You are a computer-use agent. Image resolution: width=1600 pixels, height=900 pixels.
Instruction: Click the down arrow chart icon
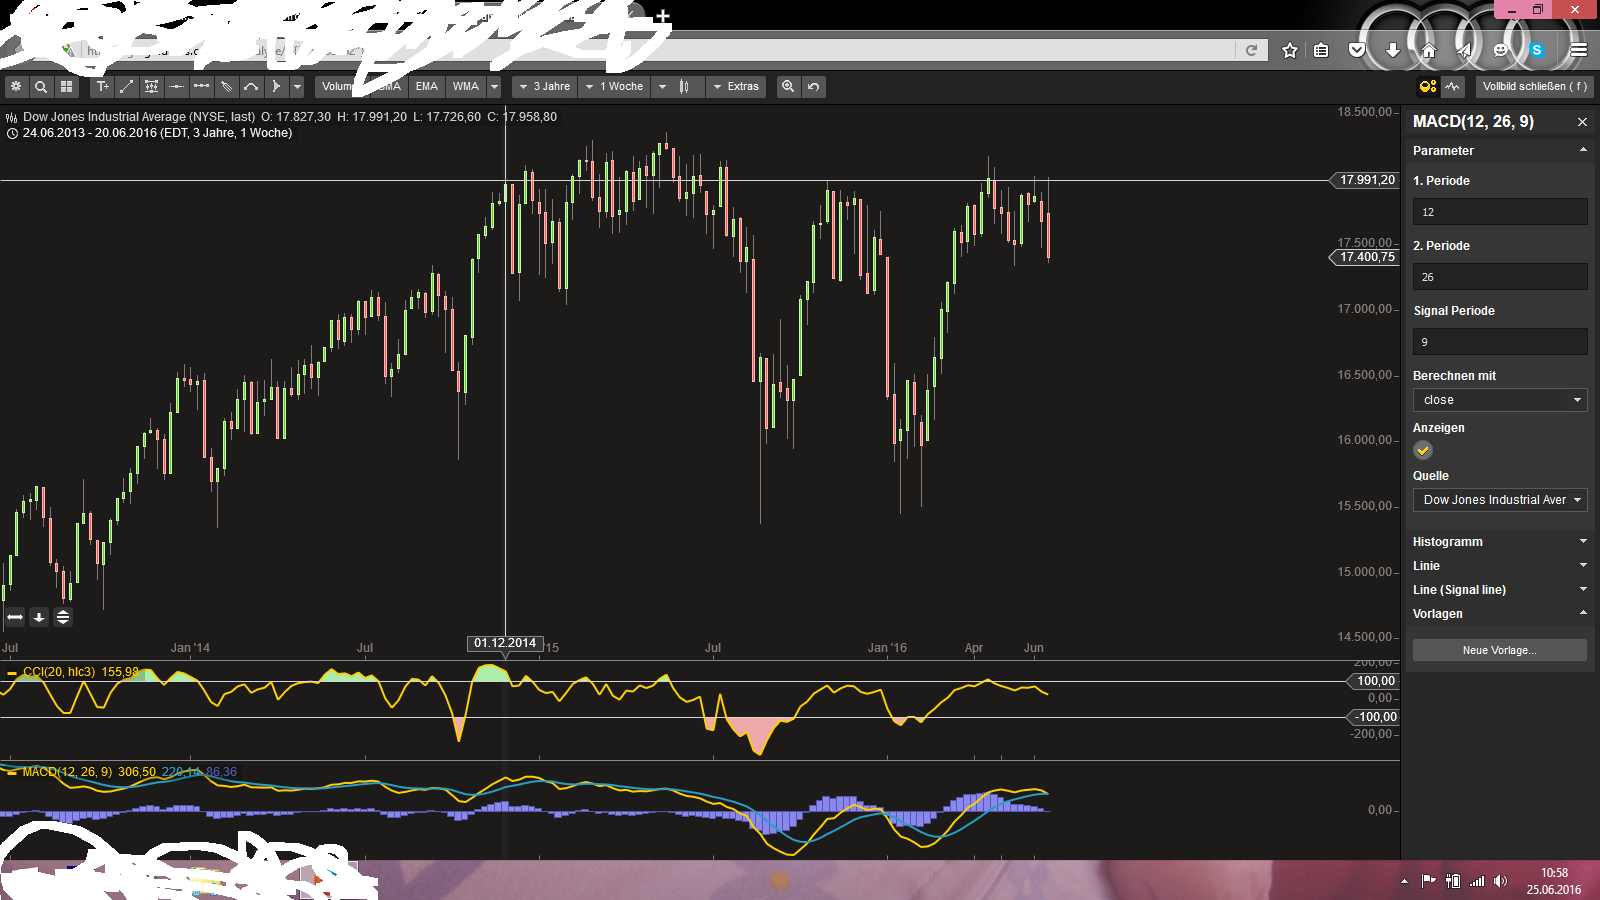[39, 617]
